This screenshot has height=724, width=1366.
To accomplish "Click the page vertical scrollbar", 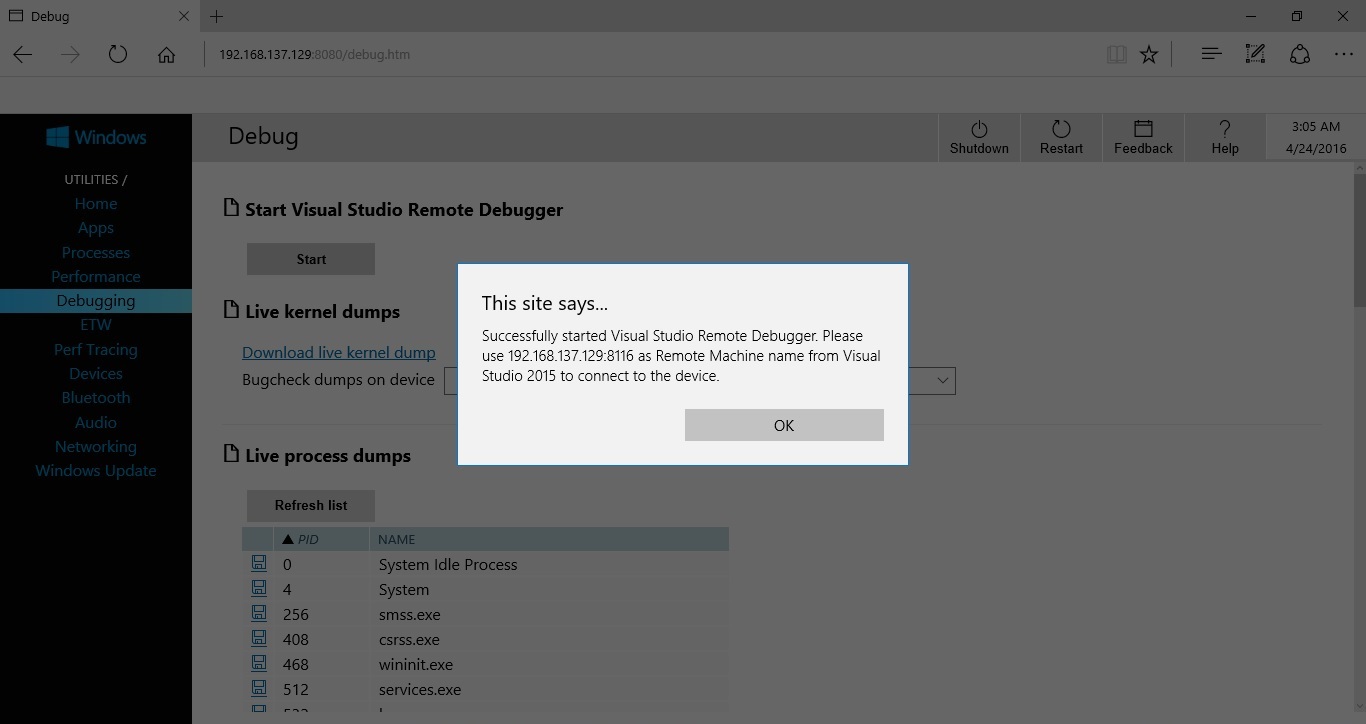I will pyautogui.click(x=1360, y=240).
